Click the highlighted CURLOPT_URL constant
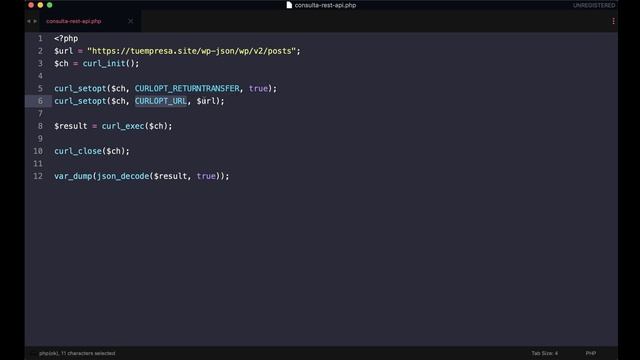Screen dimensions: 640x360 pos(161,101)
